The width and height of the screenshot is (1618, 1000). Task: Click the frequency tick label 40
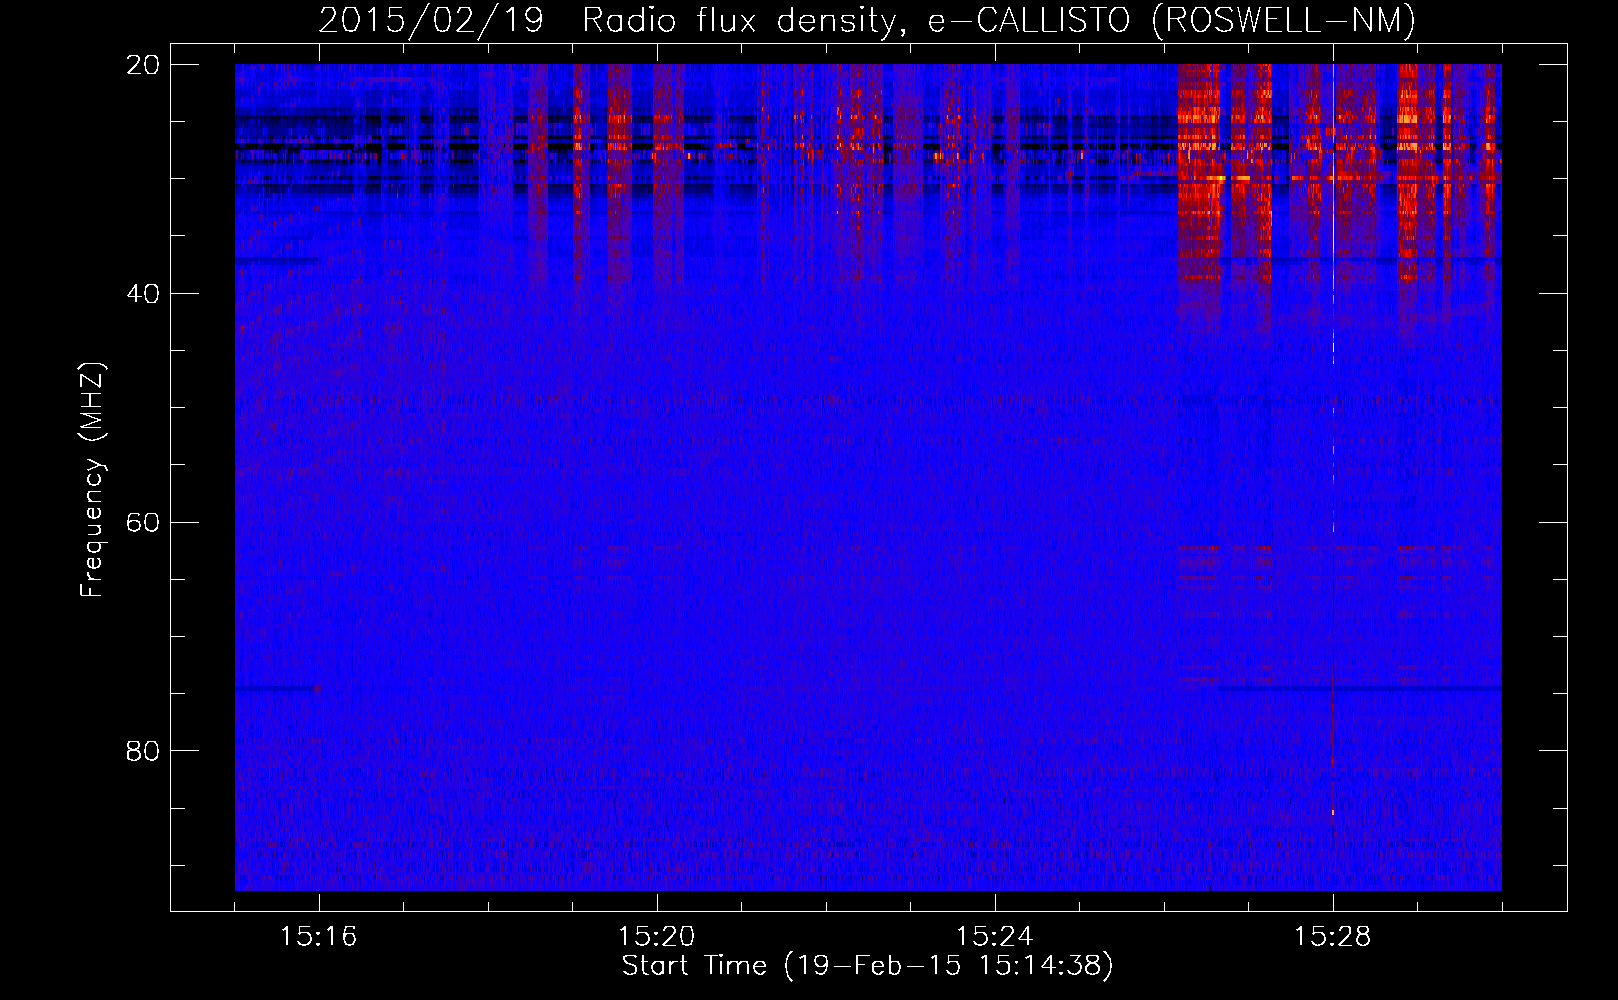[143, 294]
